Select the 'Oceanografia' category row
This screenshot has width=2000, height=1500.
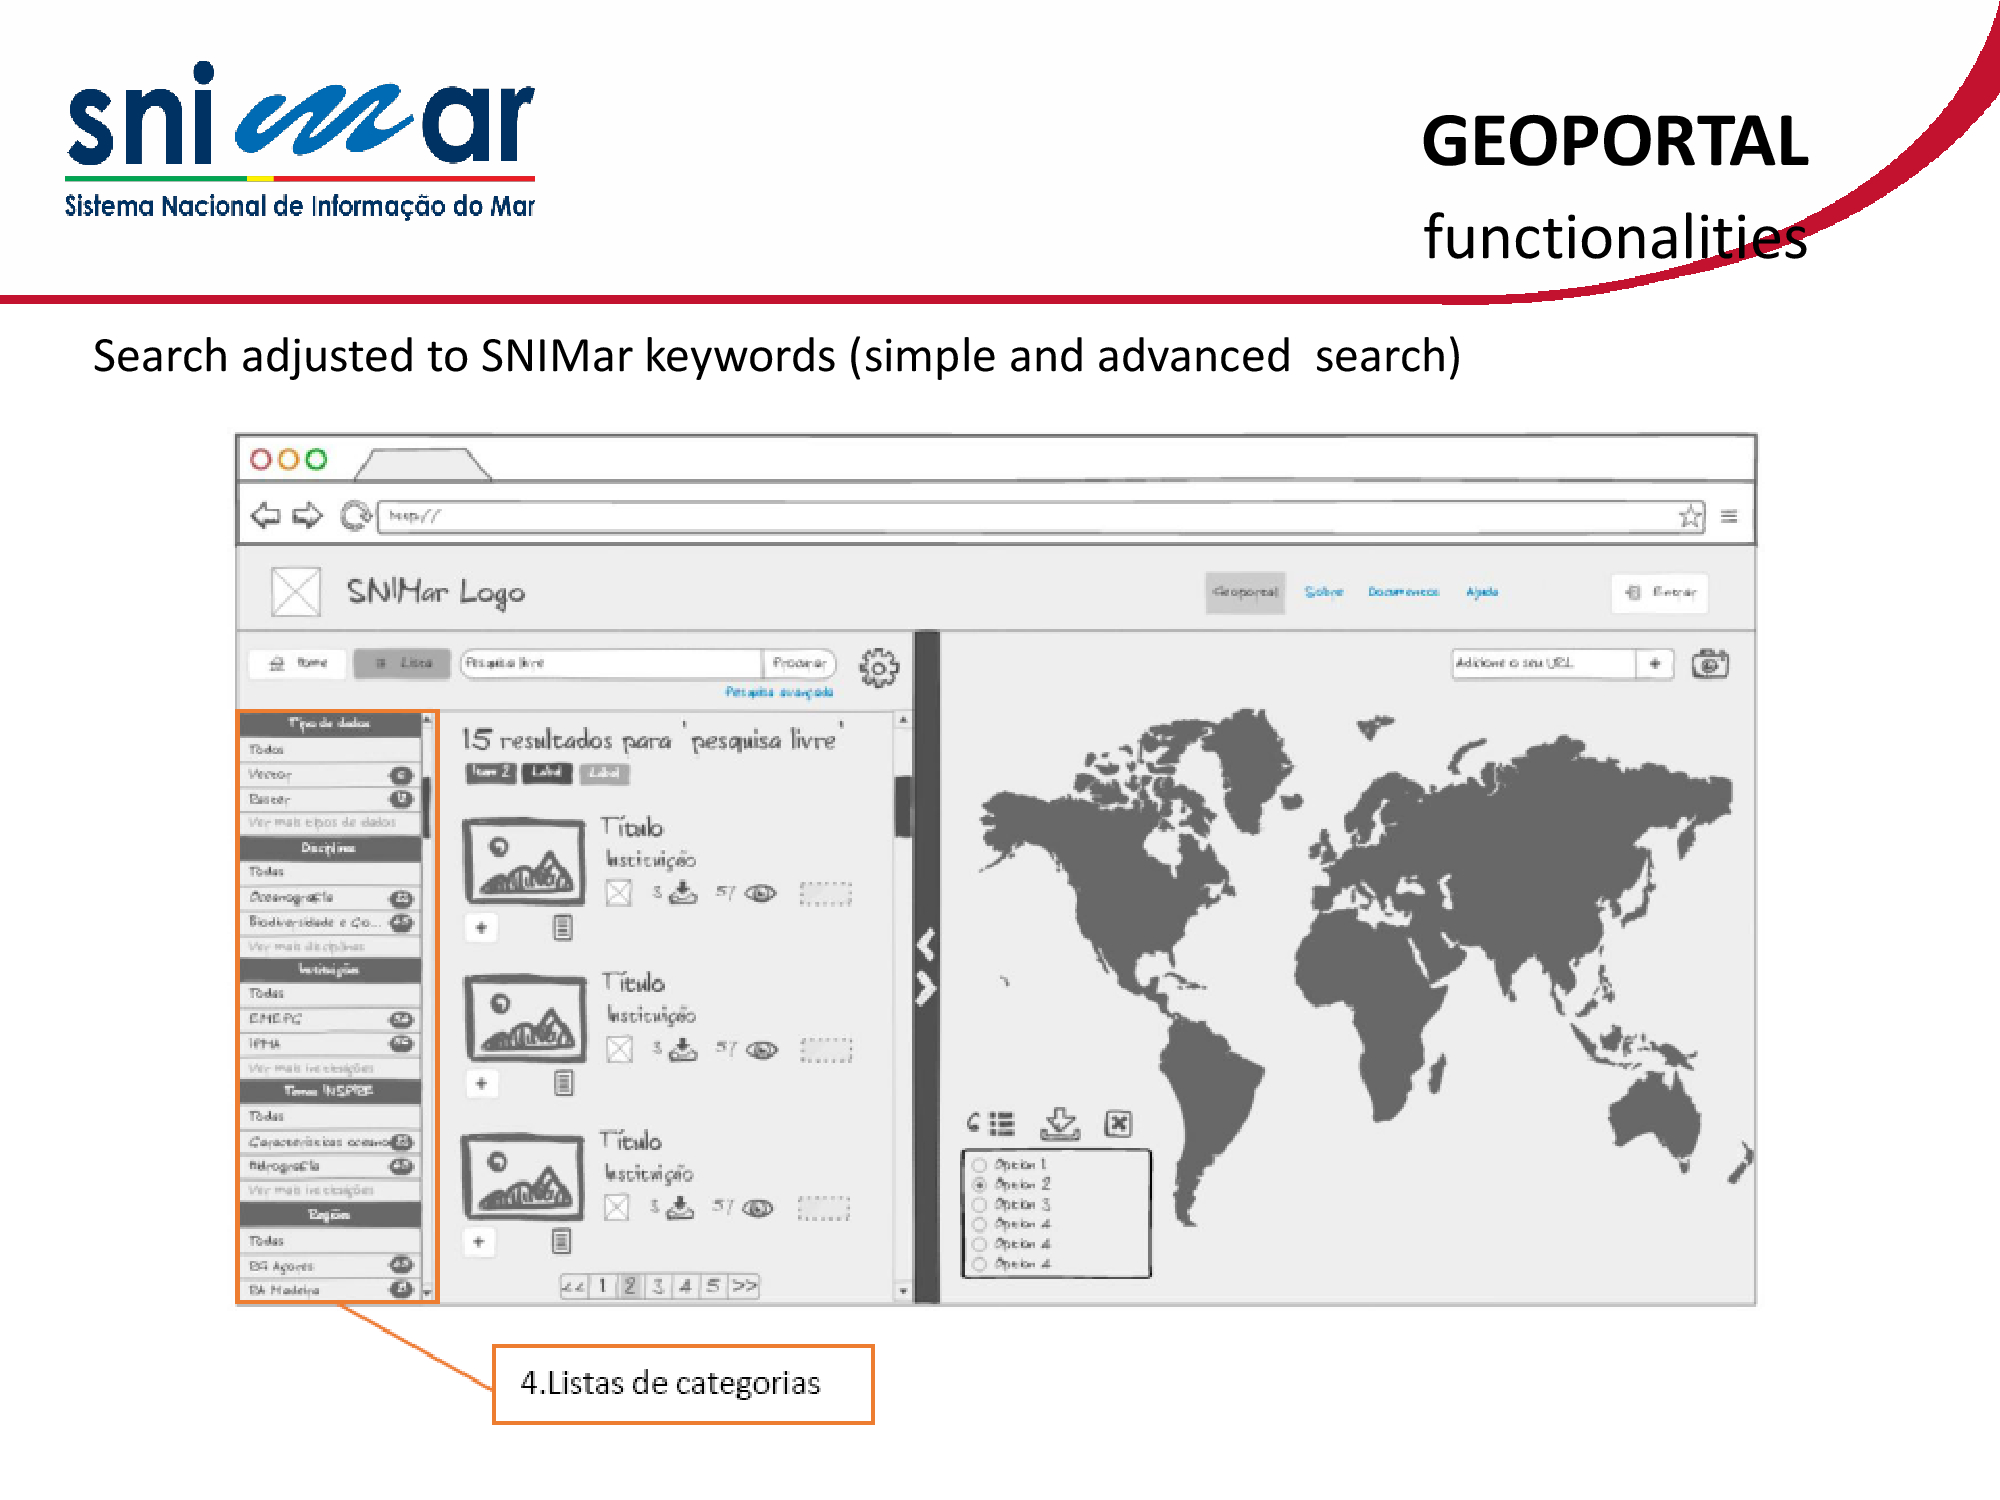330,898
